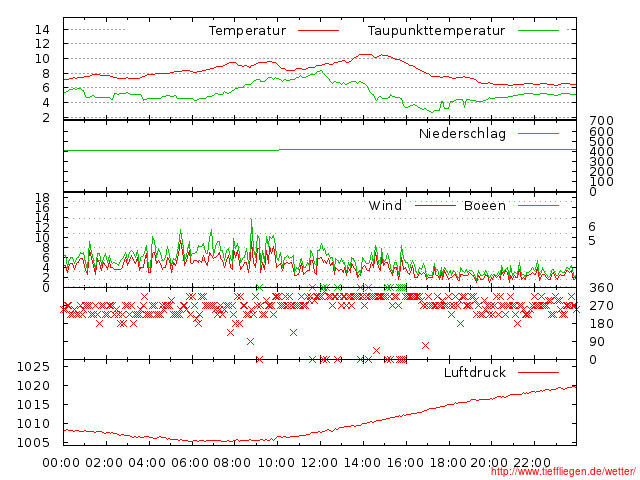Click the 02:00 time axis label
Viewport: 640px width, 480px height.
[104, 463]
